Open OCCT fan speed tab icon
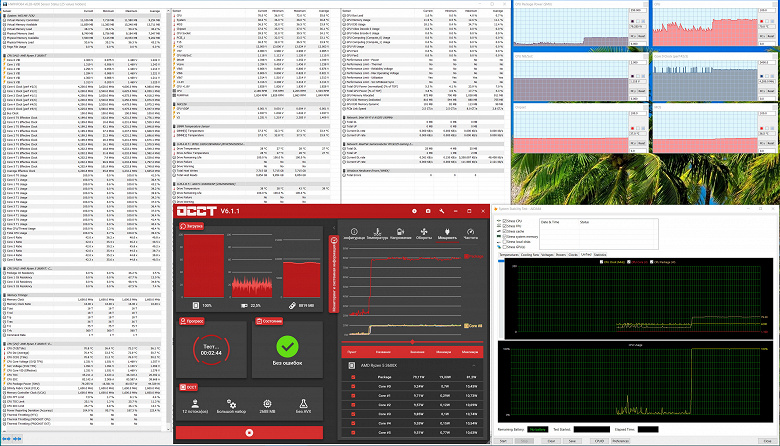The width and height of the screenshot is (780, 446). click(424, 232)
